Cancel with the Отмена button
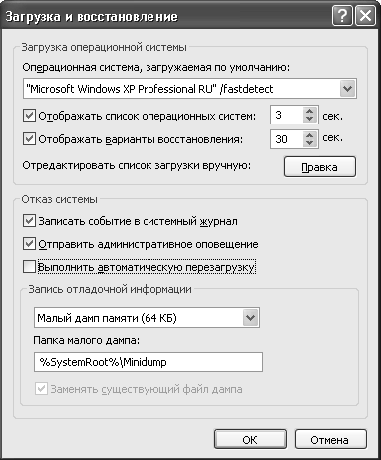381x460 pixels. 330,440
